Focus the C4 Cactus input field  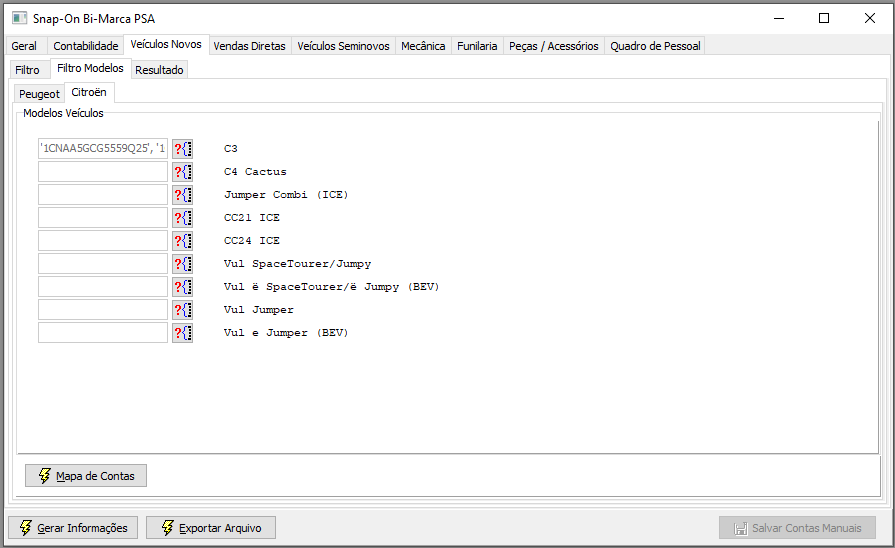[x=103, y=172]
